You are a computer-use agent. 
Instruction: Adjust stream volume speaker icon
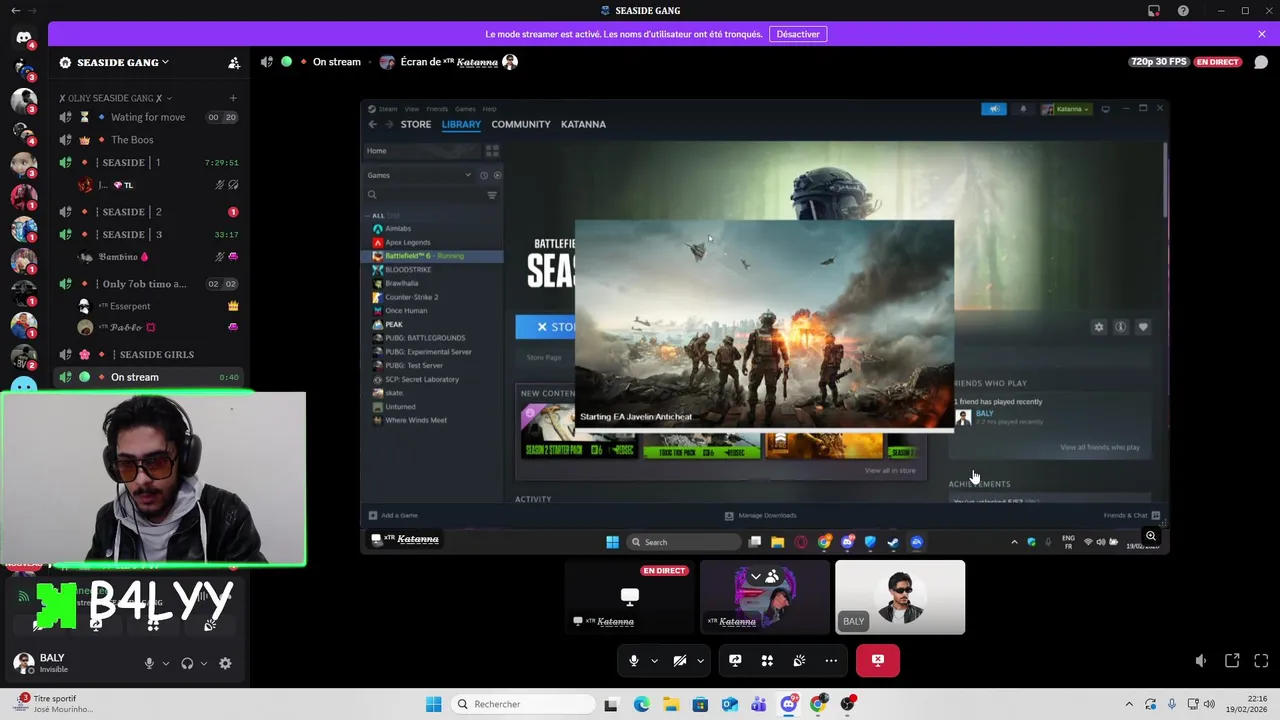click(x=1200, y=661)
